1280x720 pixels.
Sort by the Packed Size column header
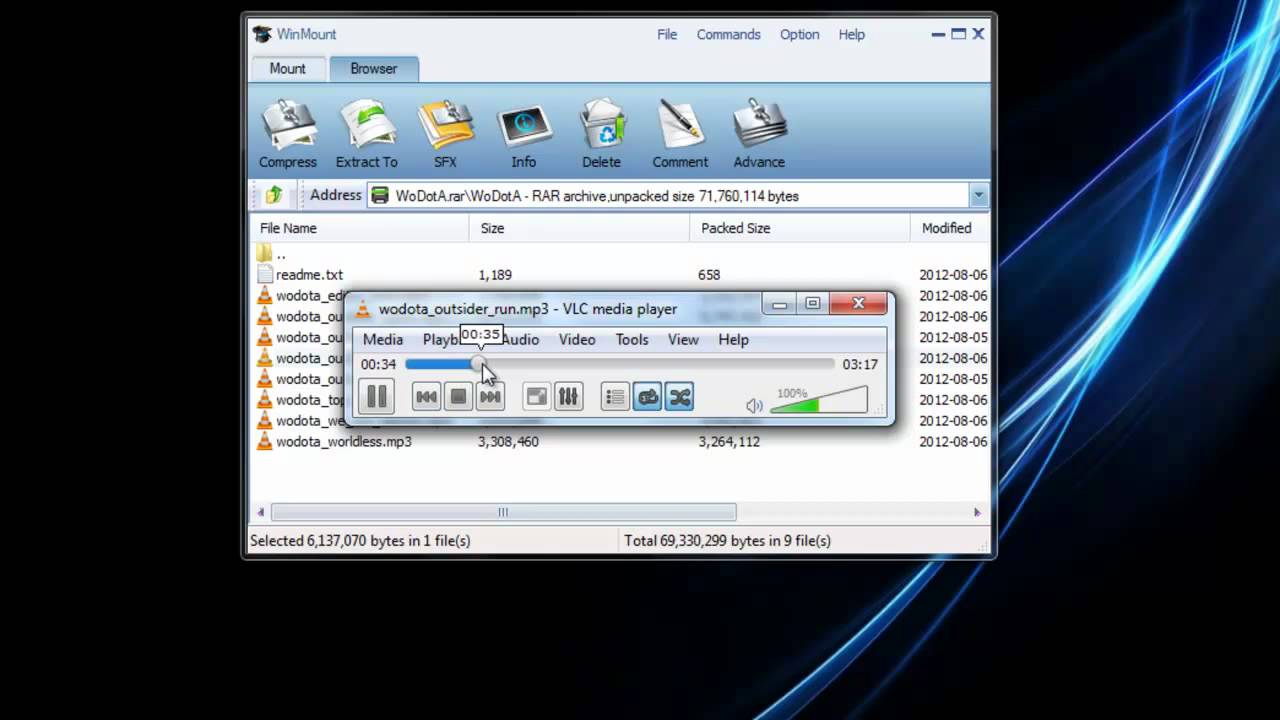tap(799, 228)
